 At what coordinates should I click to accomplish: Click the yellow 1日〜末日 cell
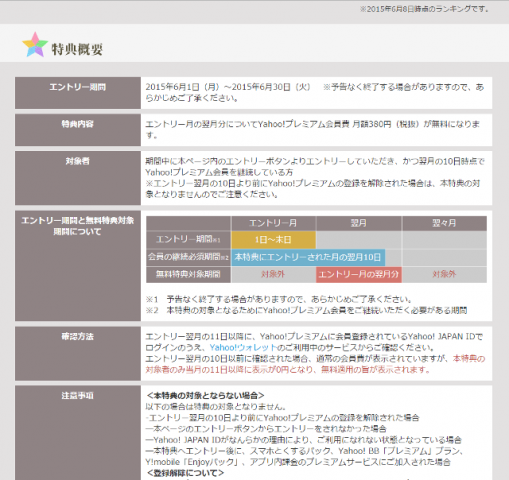point(273,240)
